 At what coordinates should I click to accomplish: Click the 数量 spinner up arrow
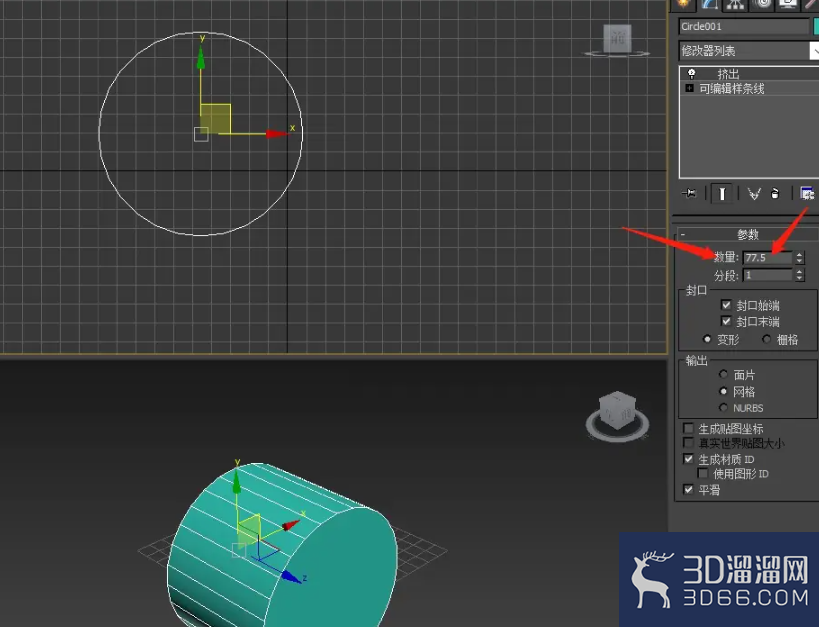[x=799, y=254]
